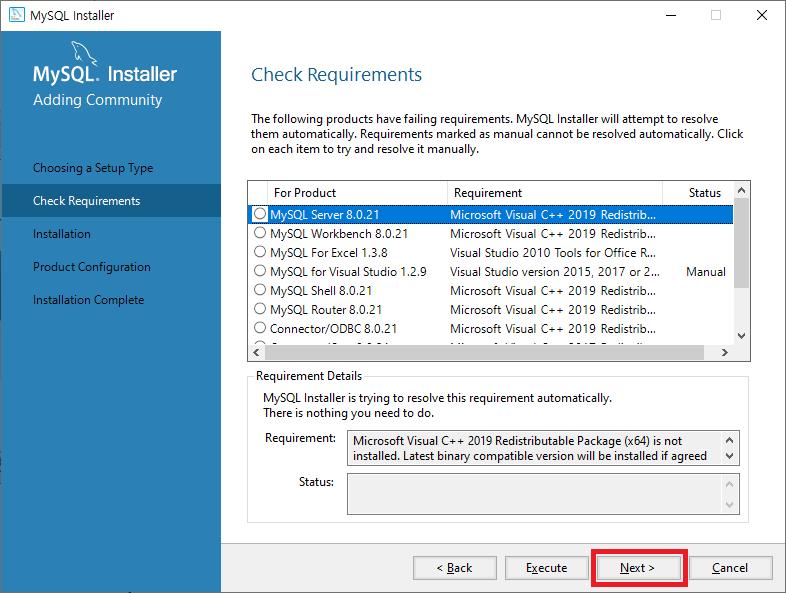Select the radio circle for Connector/ODBC 8.0.21
This screenshot has height=593, width=786.
point(260,328)
